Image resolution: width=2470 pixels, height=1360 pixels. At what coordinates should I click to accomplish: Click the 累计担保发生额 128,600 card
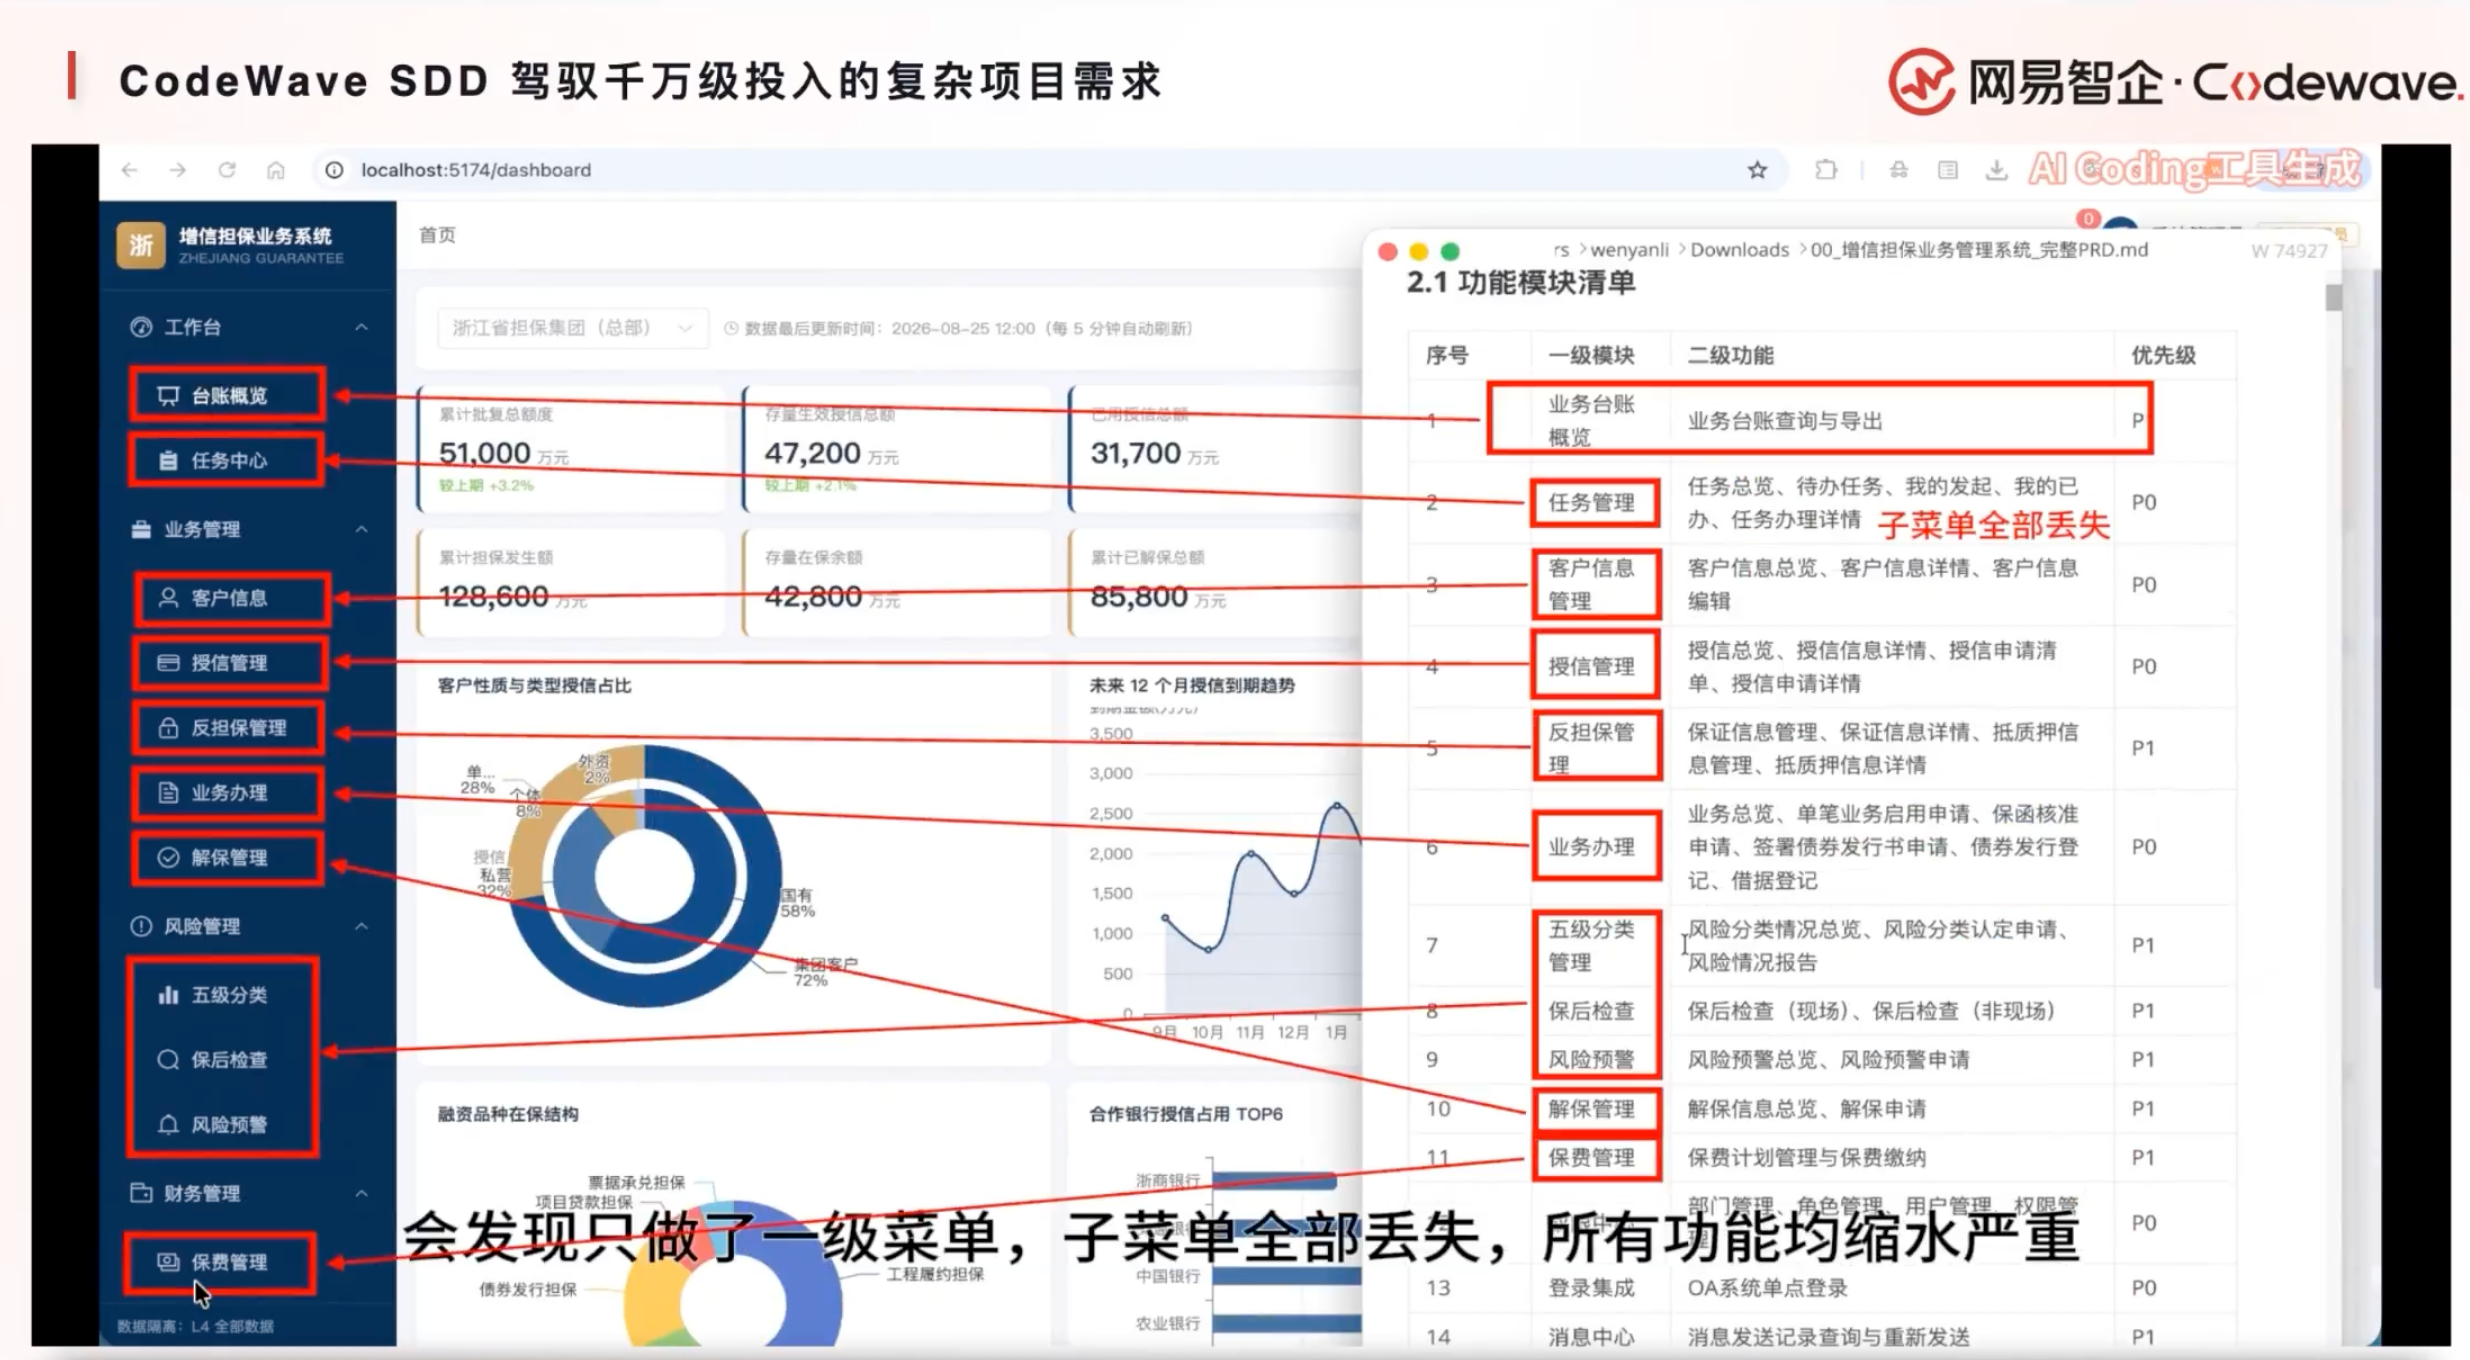tap(571, 583)
